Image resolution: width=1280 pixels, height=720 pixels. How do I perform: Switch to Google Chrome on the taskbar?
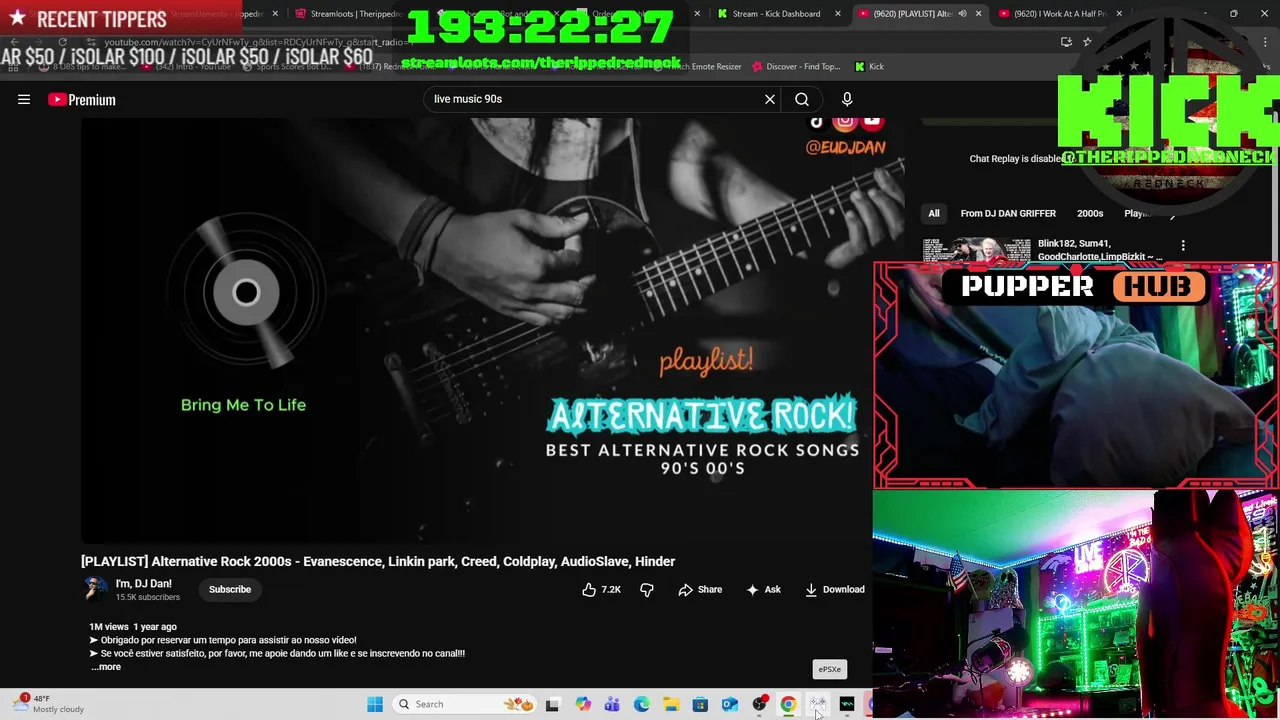point(789,704)
